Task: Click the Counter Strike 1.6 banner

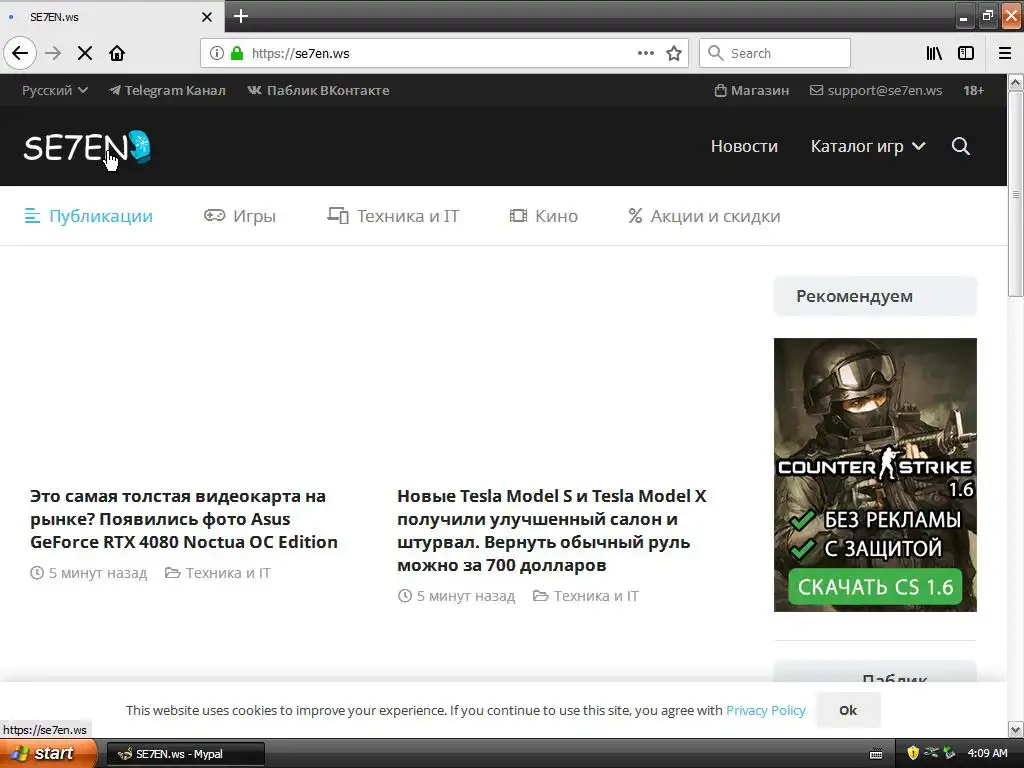Action: [875, 475]
